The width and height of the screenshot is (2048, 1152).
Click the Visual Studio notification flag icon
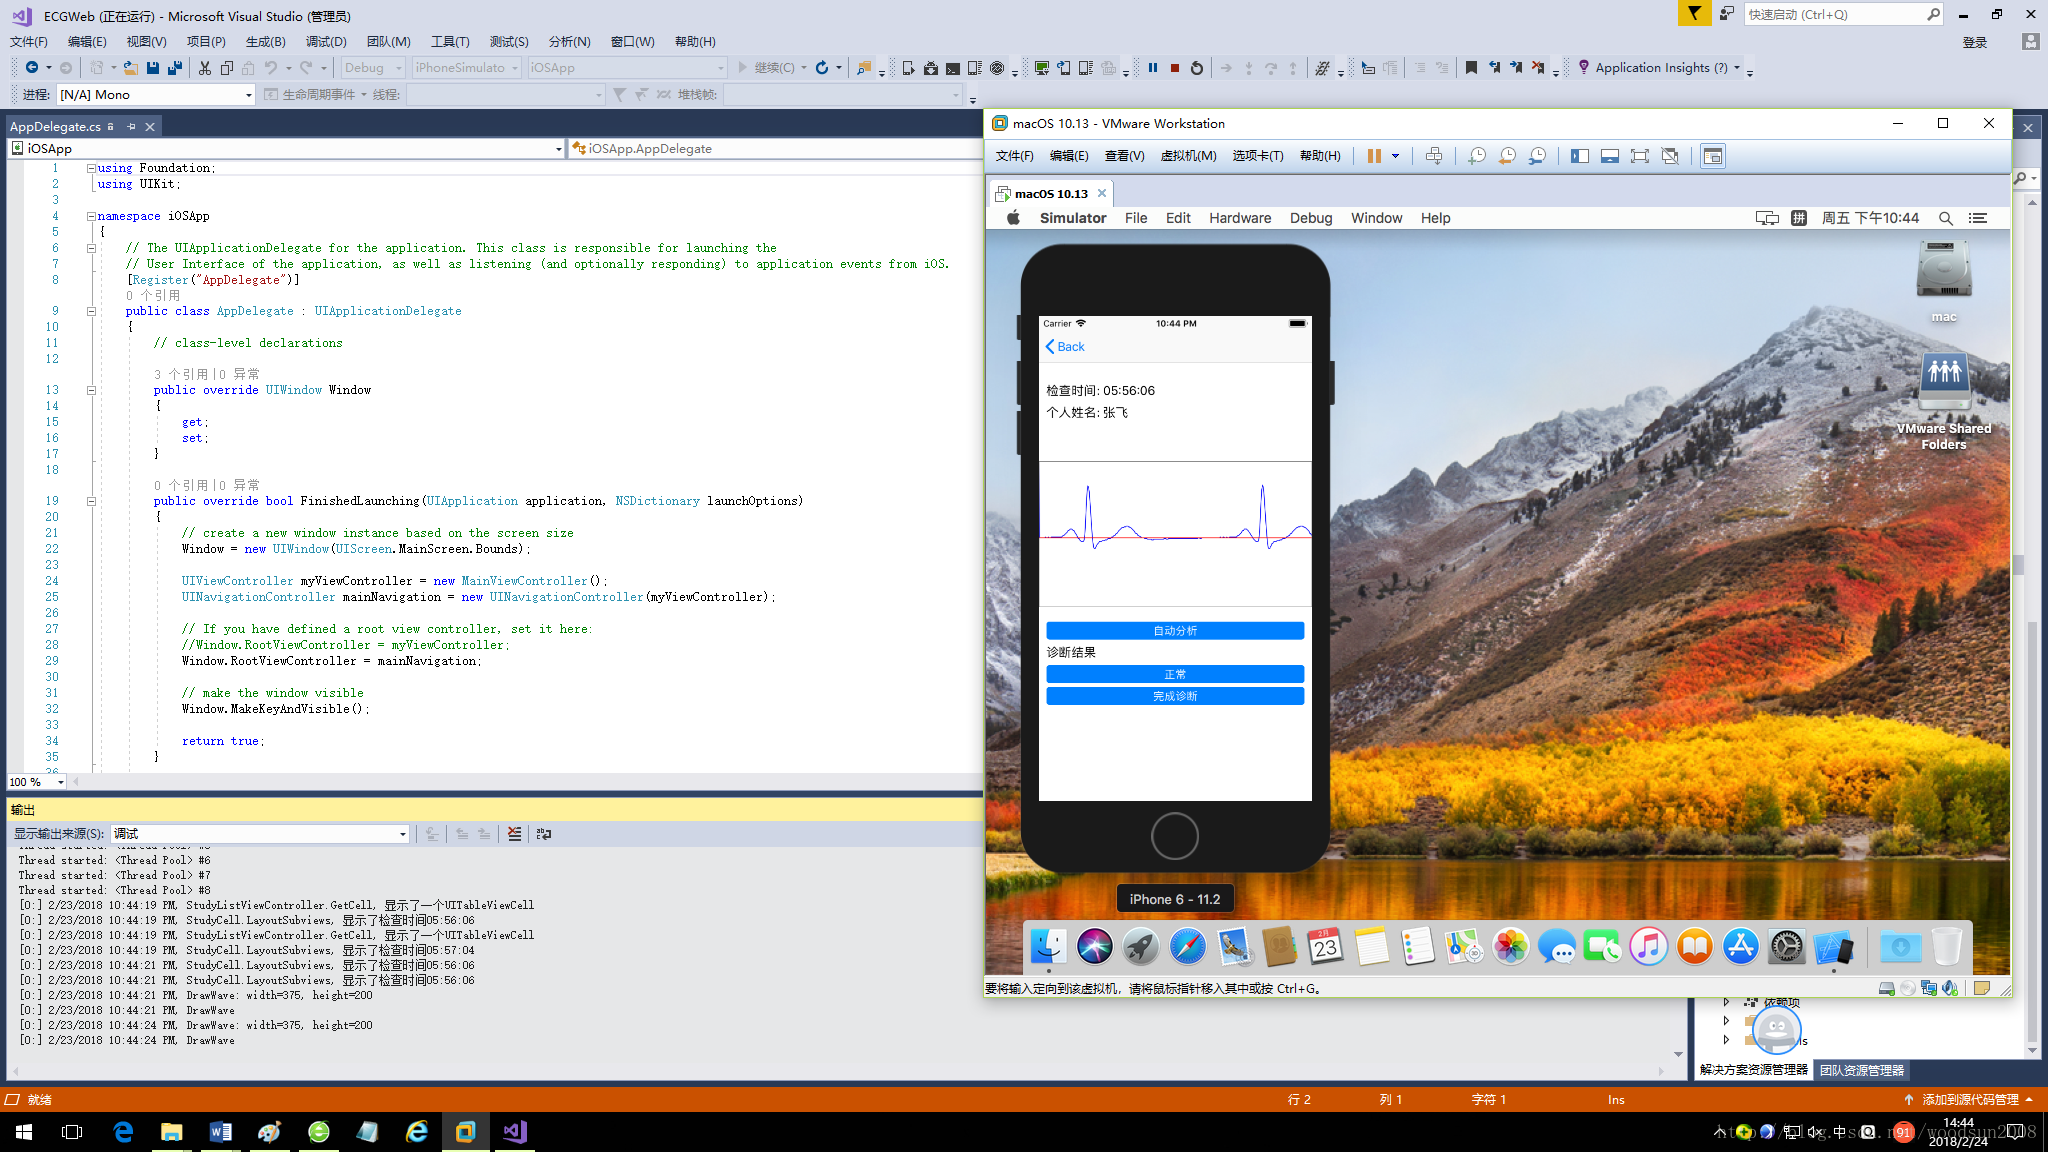point(1694,13)
